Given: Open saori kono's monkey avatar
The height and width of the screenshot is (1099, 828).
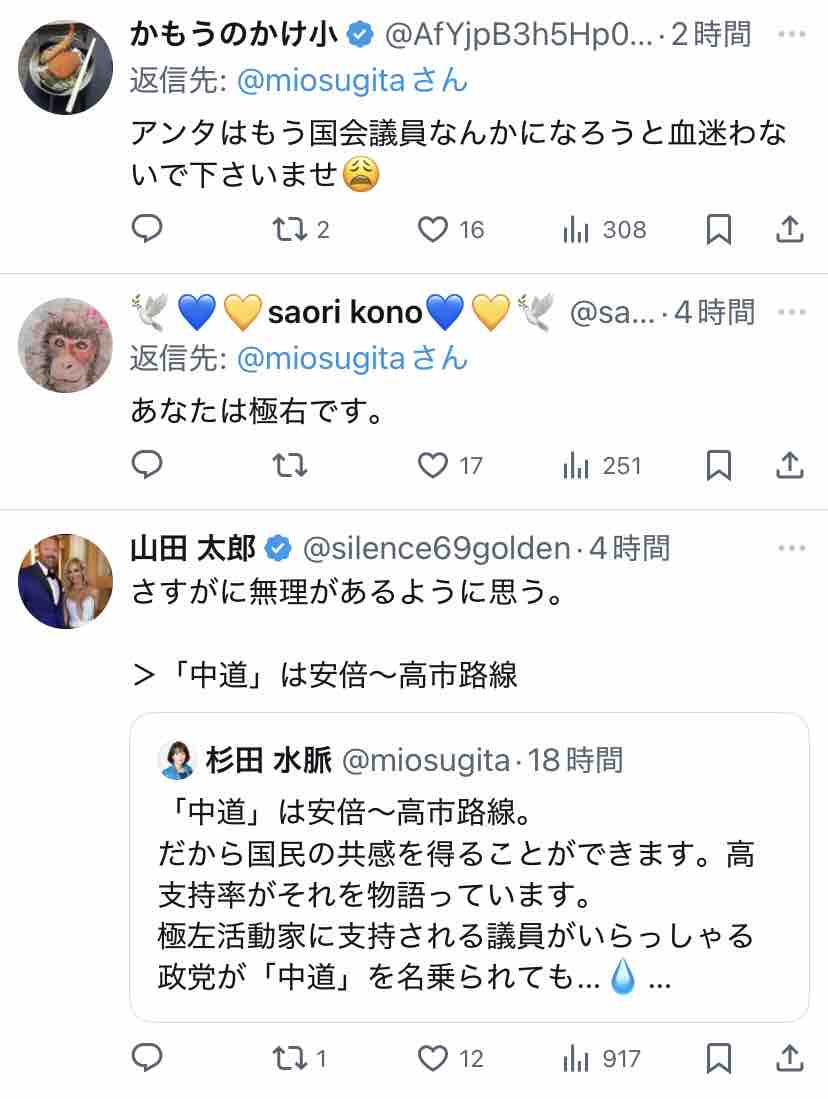Looking at the screenshot, I should pos(65,345).
